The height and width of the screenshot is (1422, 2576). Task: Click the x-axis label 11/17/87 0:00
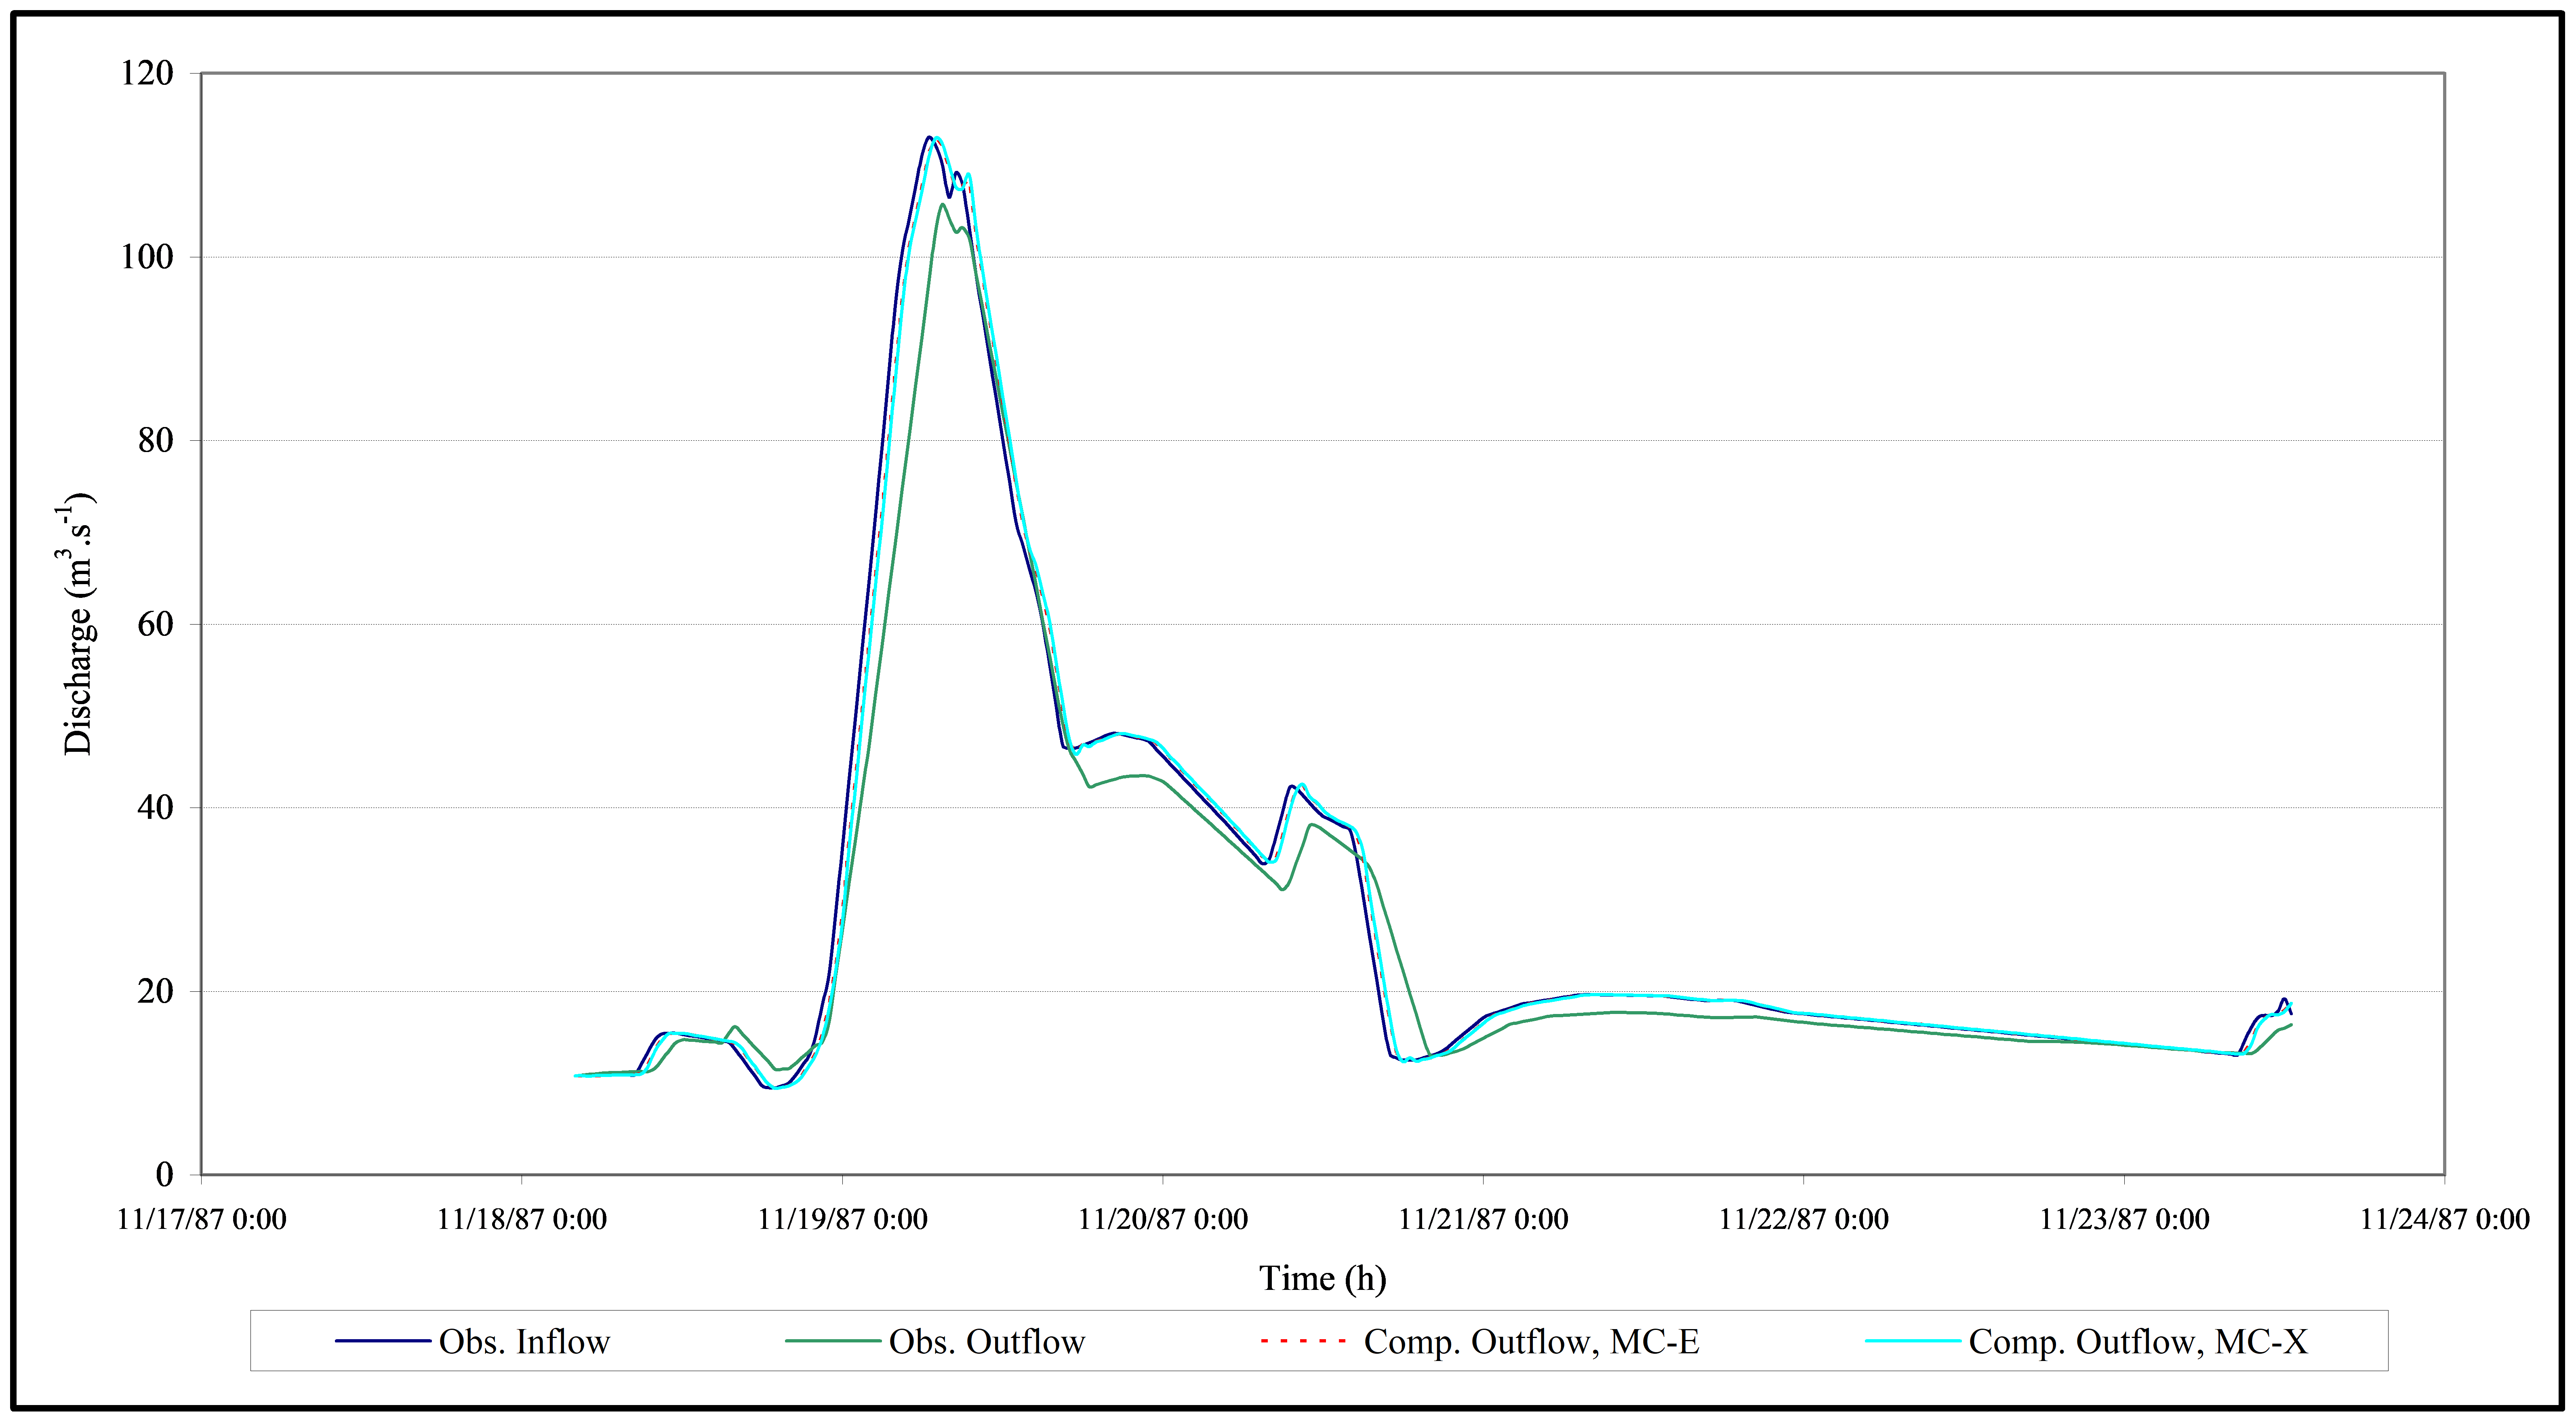click(x=202, y=1219)
